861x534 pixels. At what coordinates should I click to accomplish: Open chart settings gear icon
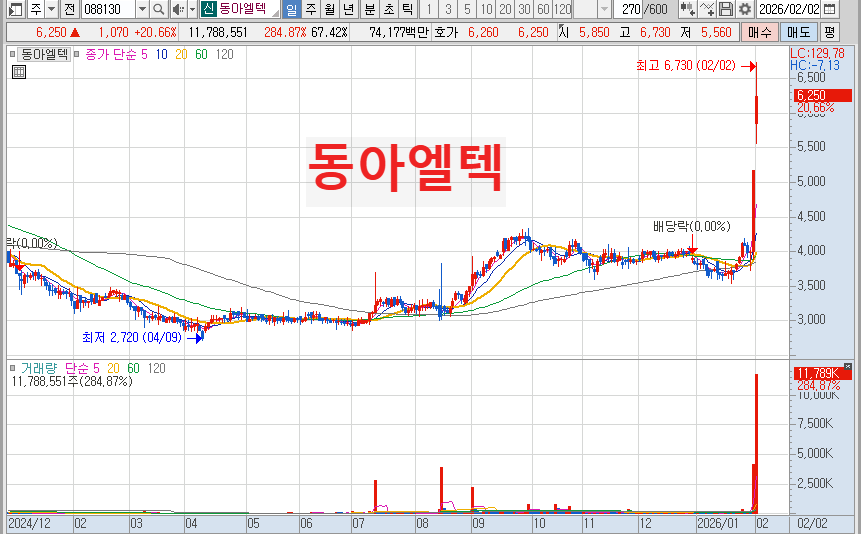click(x=745, y=9)
